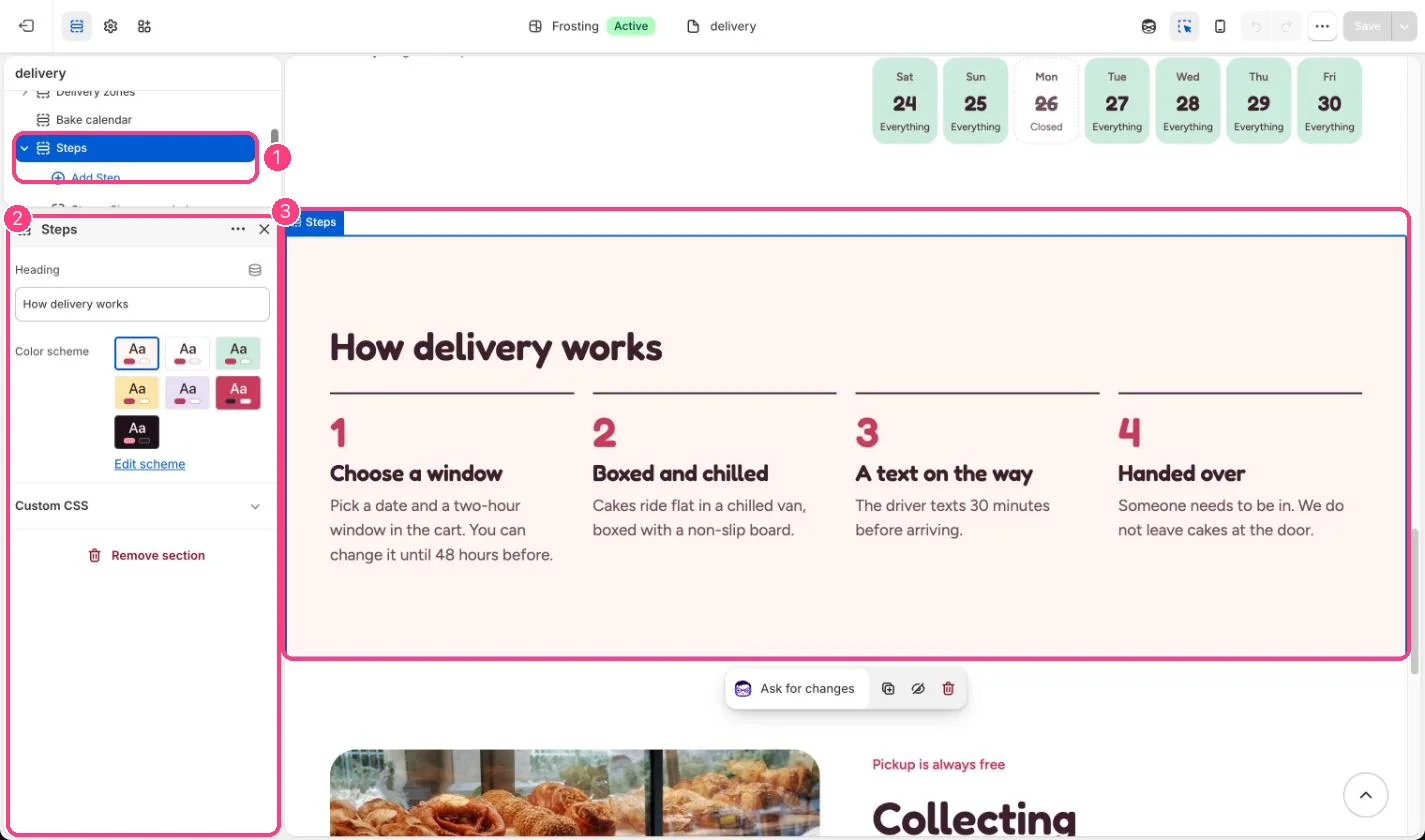Click the sidekick assistant icon in top bar
The image size is (1425, 840).
coord(1149,26)
